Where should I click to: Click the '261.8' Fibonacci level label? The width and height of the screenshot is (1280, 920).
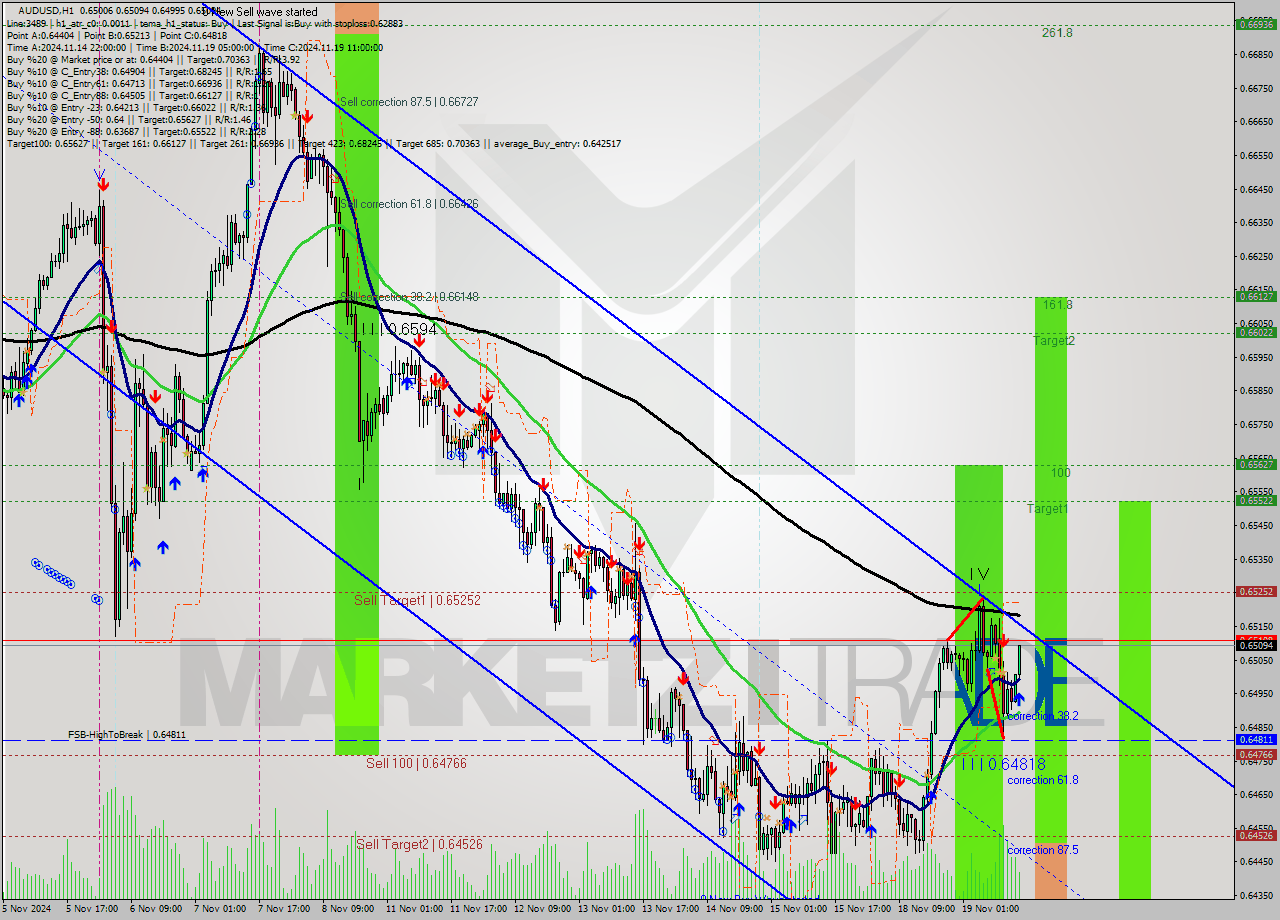coord(1057,33)
